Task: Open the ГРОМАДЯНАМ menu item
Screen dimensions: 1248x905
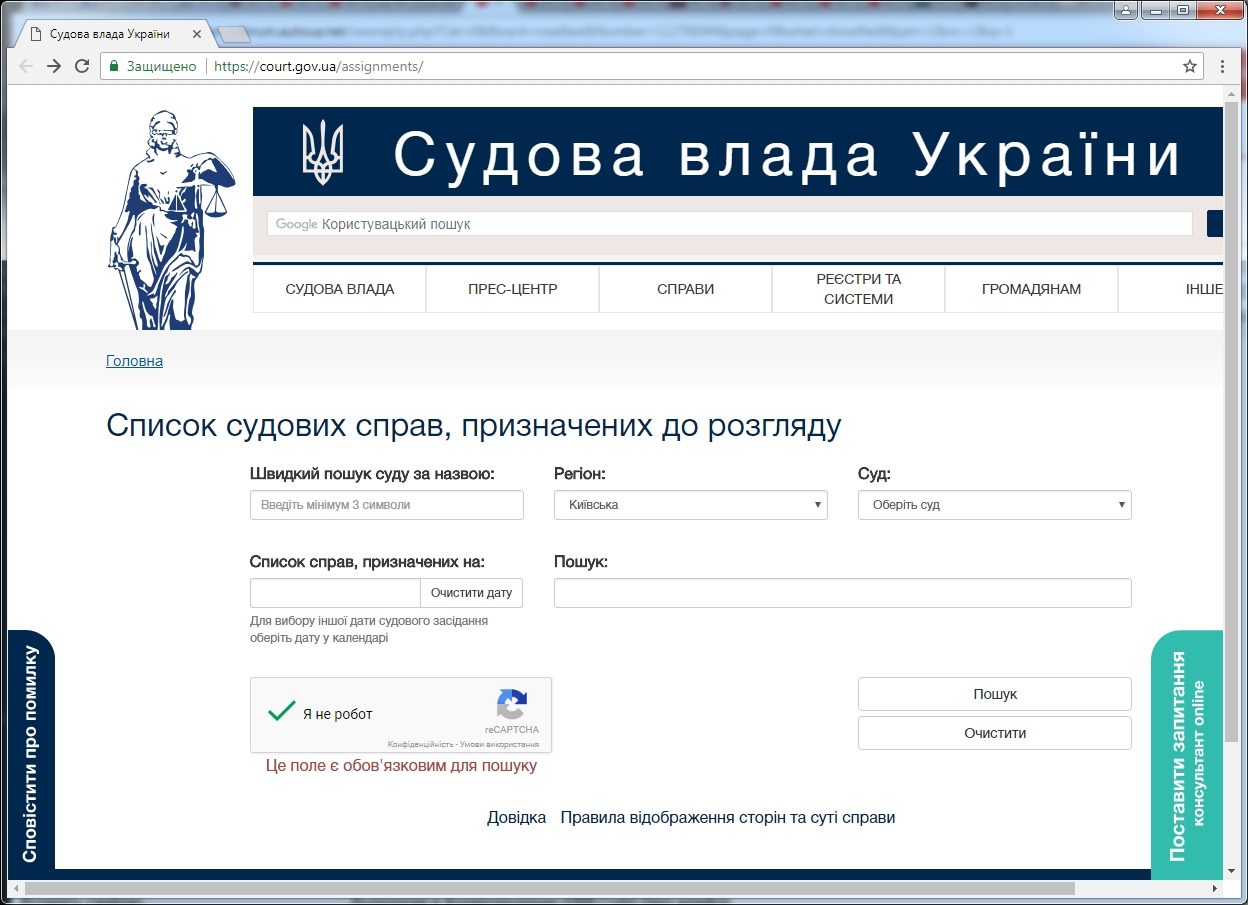Action: (1031, 289)
